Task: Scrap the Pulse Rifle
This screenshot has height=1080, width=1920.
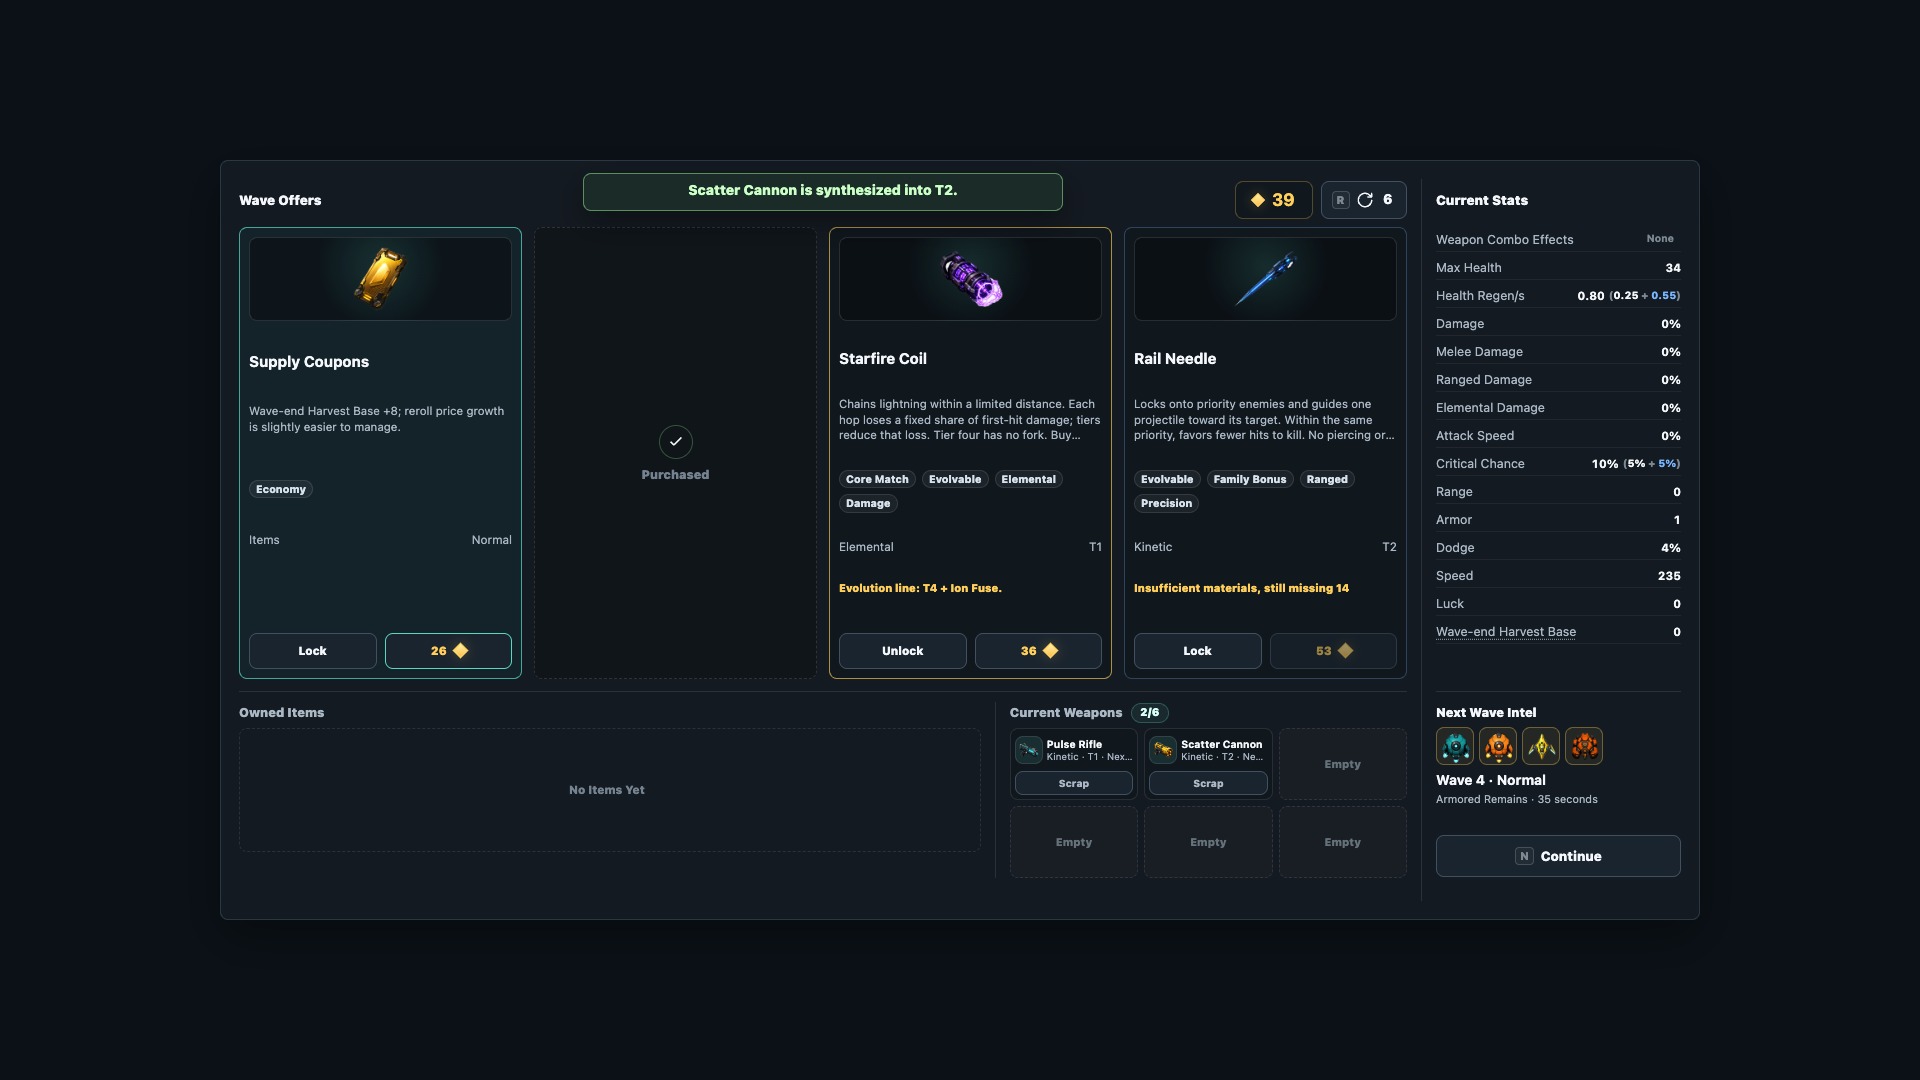Action: click(x=1074, y=783)
